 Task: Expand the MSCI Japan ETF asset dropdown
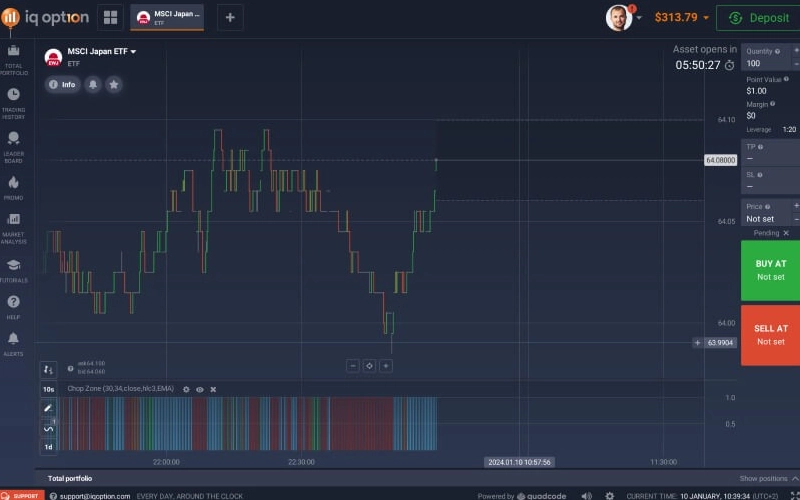[x=134, y=52]
